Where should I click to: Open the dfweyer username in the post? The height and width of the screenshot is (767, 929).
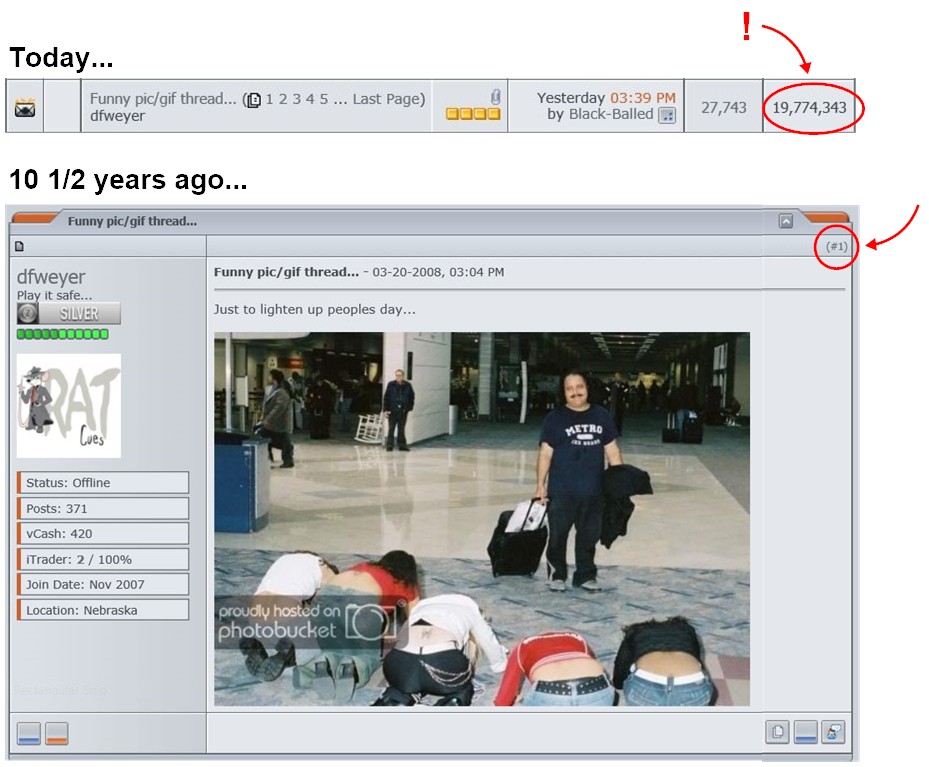pyautogui.click(x=51, y=277)
